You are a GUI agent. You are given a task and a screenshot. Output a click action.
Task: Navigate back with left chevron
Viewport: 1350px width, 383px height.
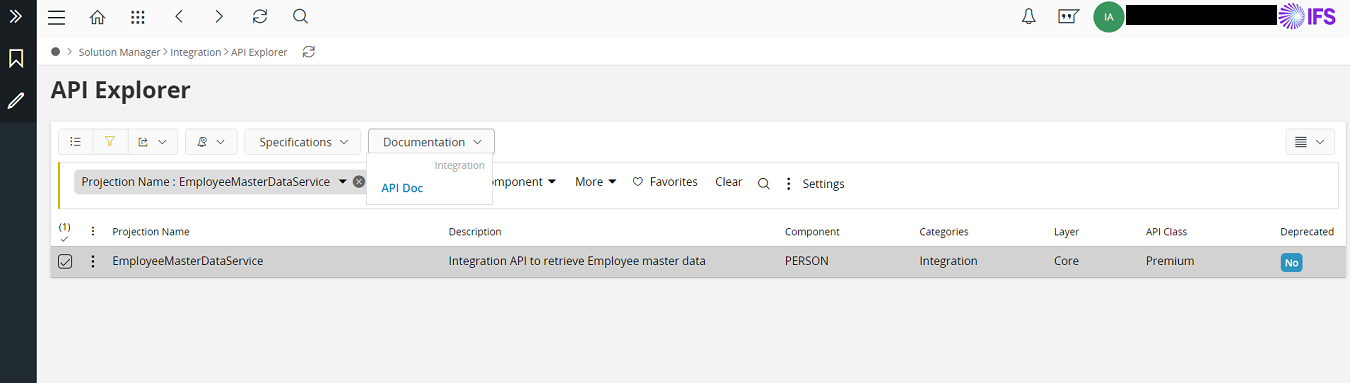(x=178, y=17)
